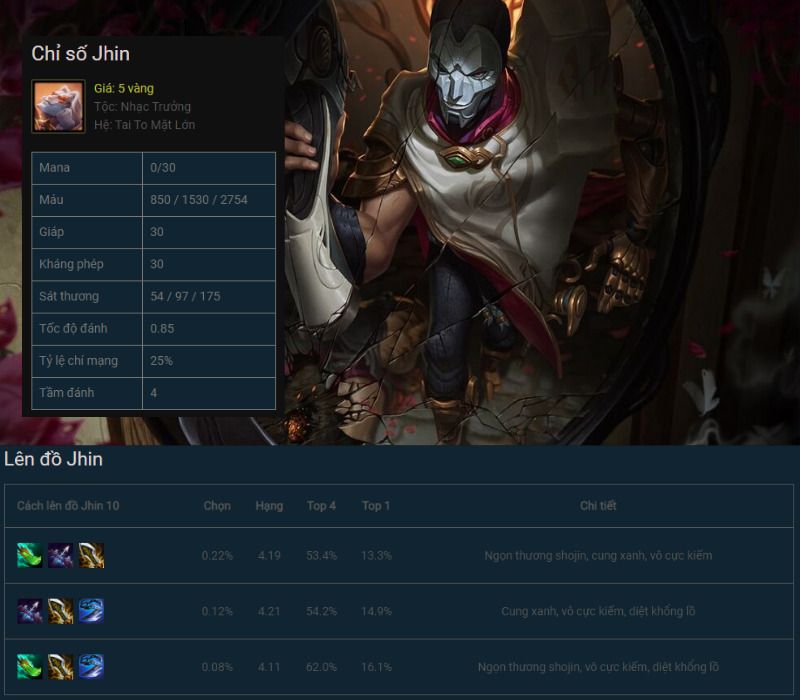Sort builds by Hạng column header

point(269,506)
